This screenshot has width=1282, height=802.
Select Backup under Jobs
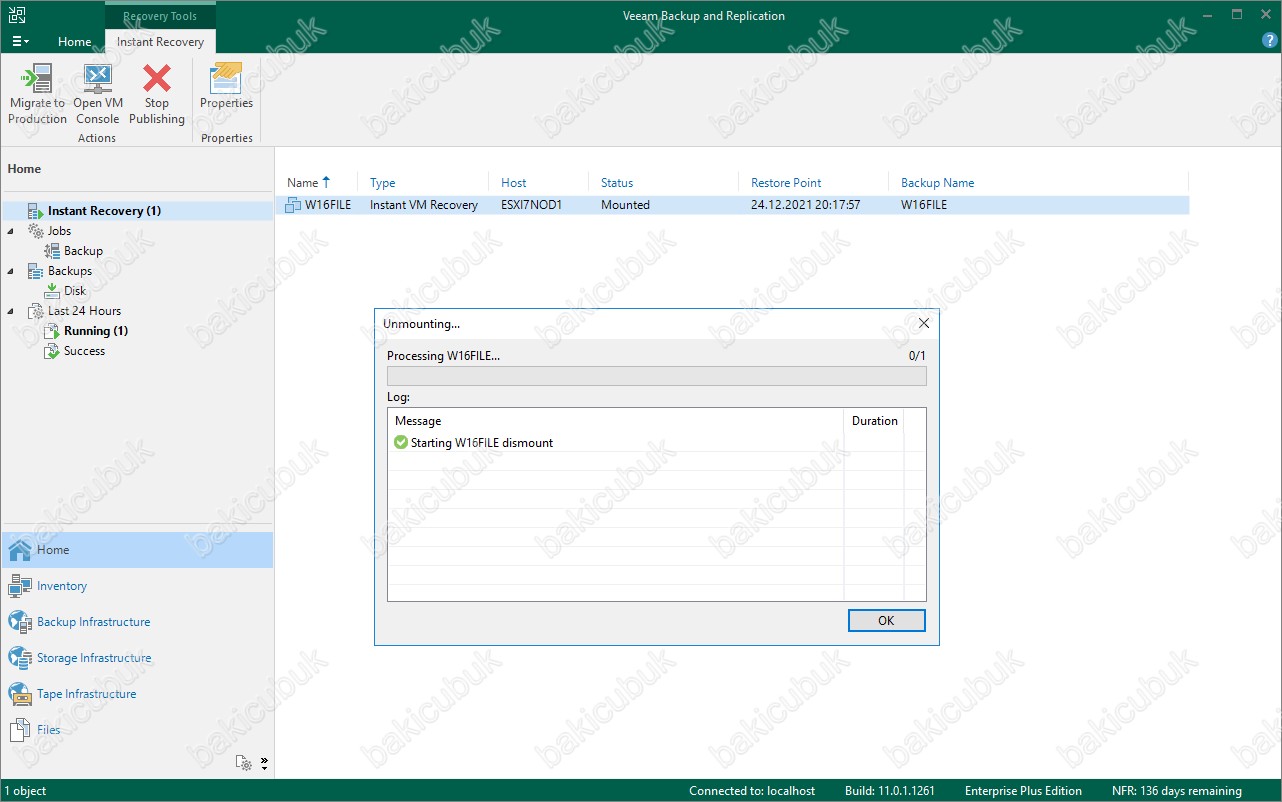[x=83, y=251]
